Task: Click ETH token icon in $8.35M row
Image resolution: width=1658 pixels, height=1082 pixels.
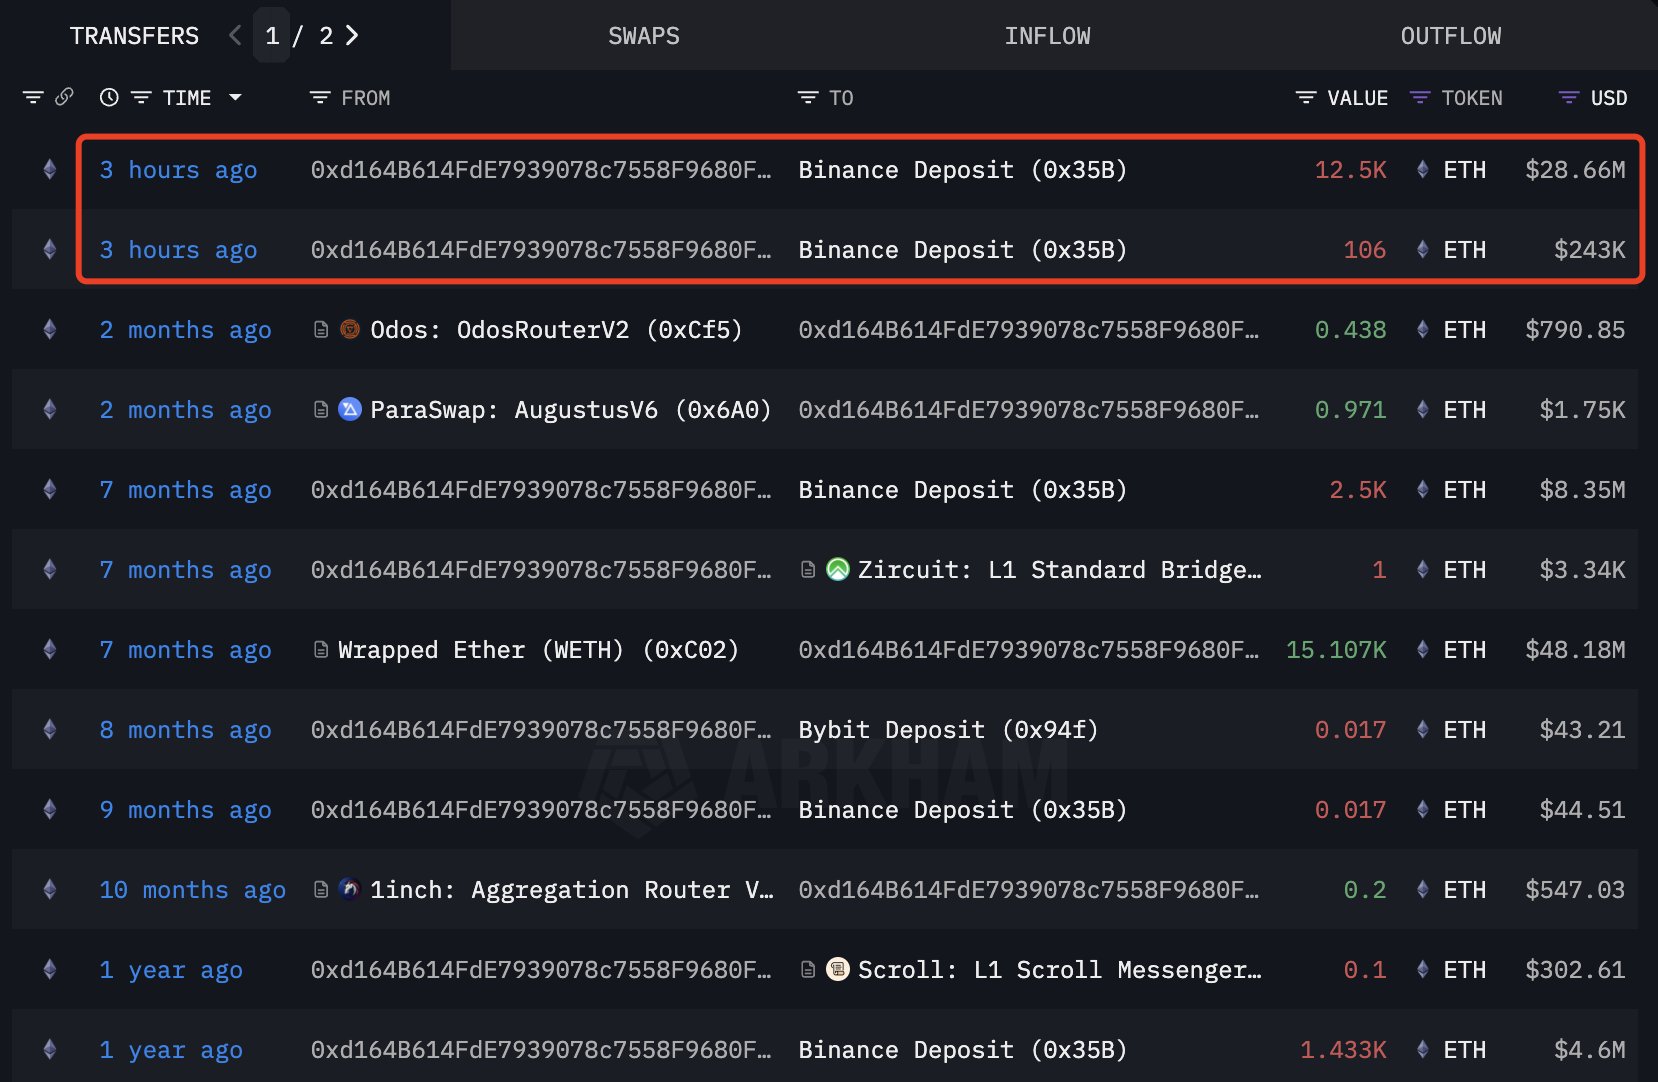Action: pos(1422,490)
